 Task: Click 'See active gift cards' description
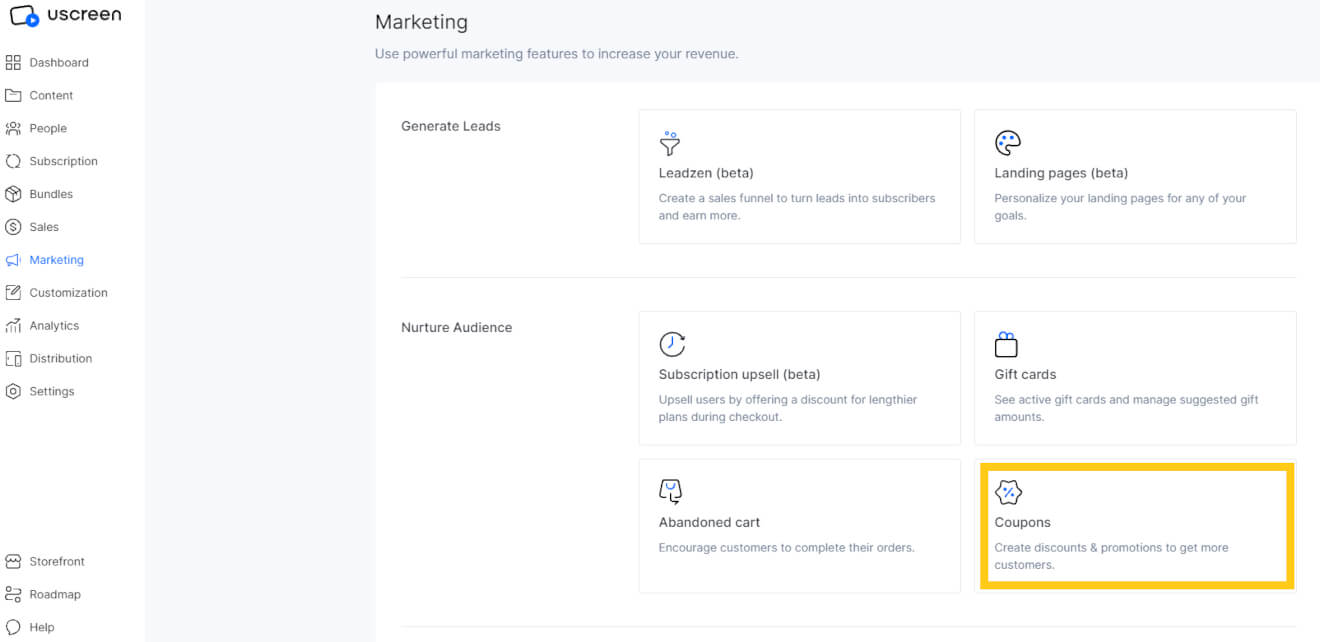click(1126, 409)
